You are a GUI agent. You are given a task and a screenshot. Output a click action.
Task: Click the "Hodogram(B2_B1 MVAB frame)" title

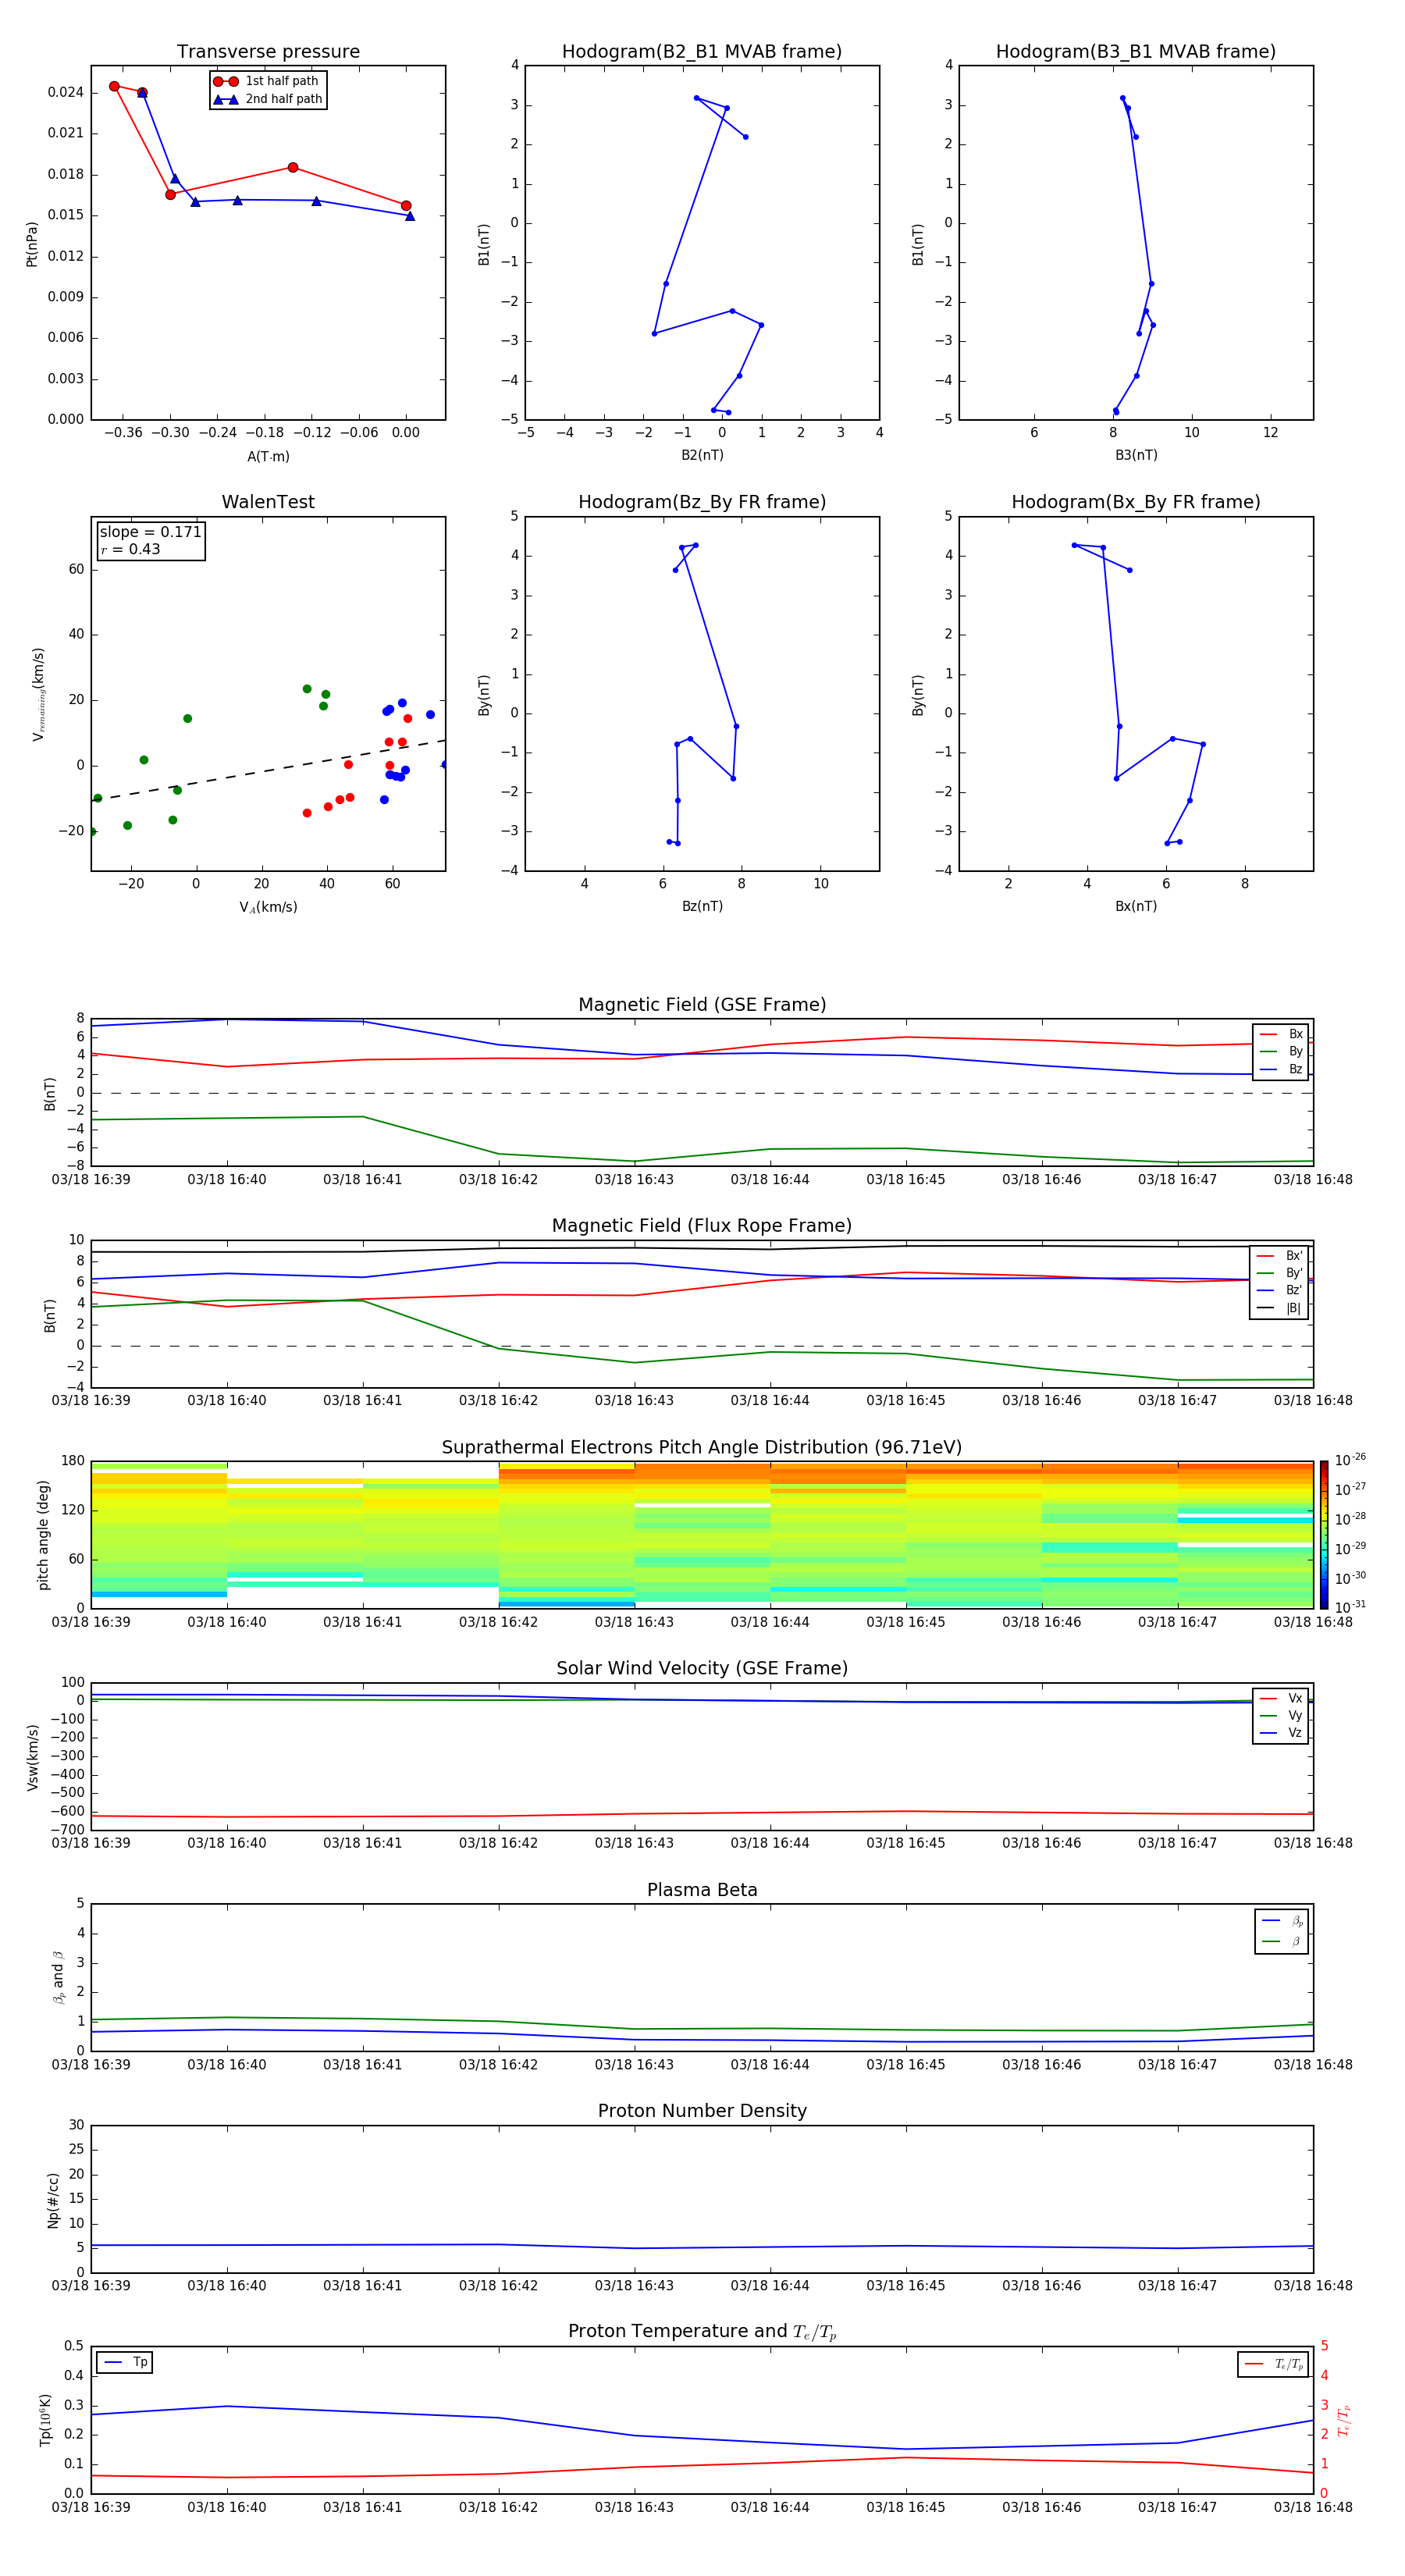(702, 52)
